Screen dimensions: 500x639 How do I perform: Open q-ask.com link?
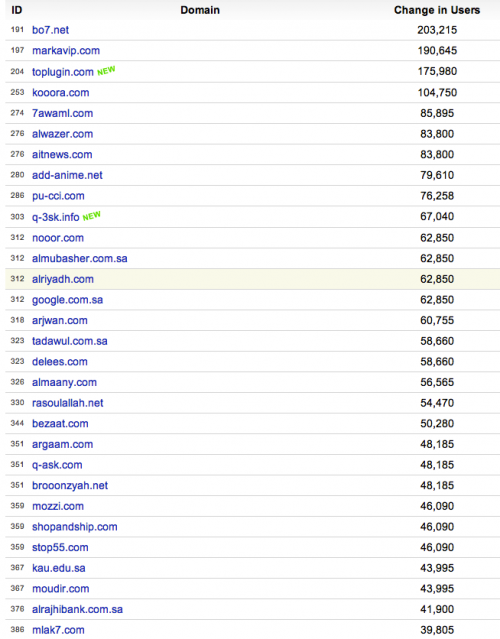coord(57,465)
